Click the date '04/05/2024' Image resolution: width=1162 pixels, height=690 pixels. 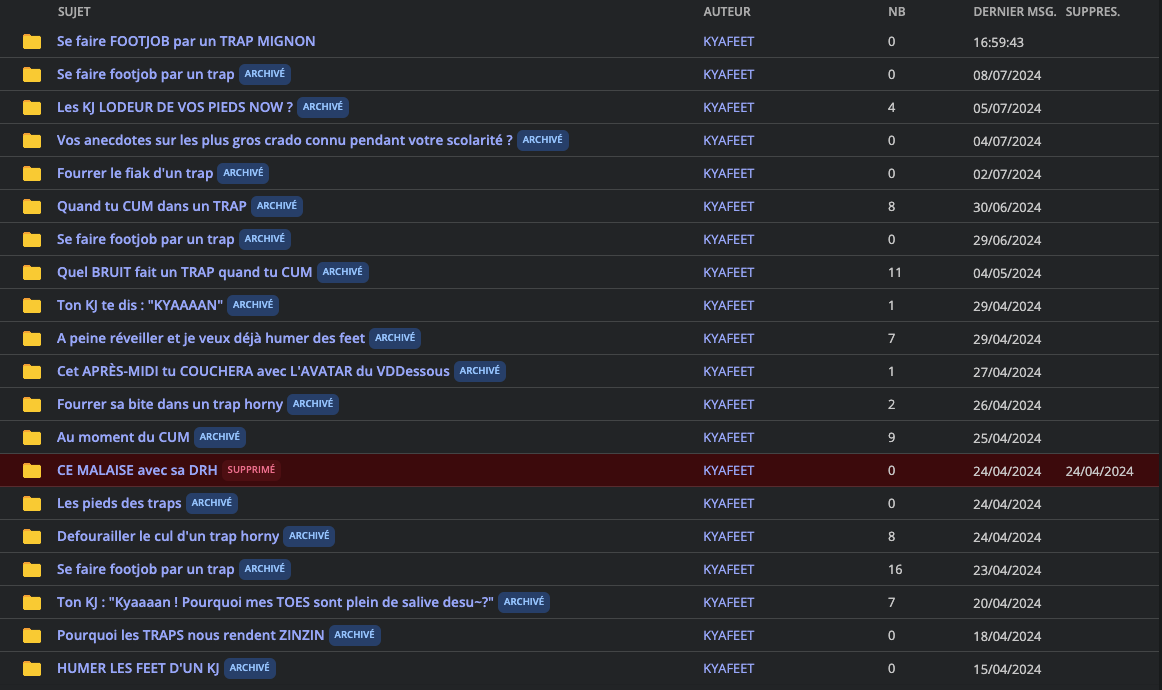(1007, 273)
